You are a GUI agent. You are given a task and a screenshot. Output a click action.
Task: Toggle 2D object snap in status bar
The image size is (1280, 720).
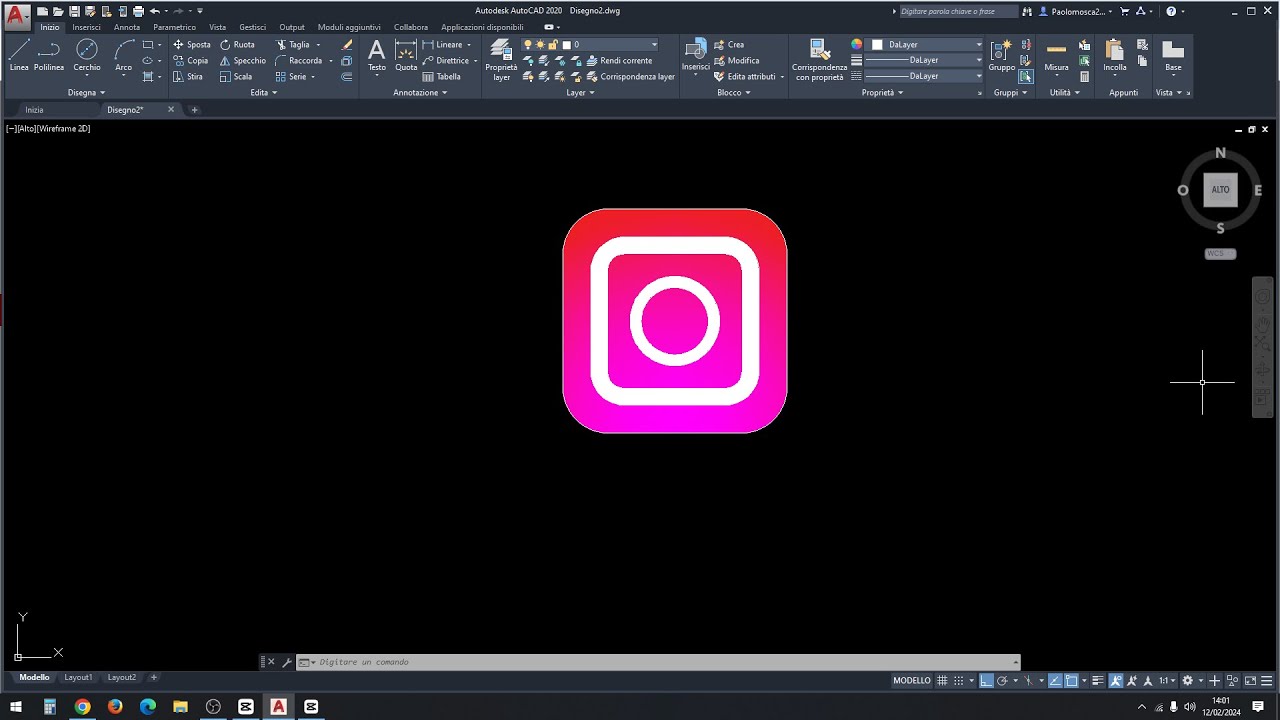click(1071, 680)
